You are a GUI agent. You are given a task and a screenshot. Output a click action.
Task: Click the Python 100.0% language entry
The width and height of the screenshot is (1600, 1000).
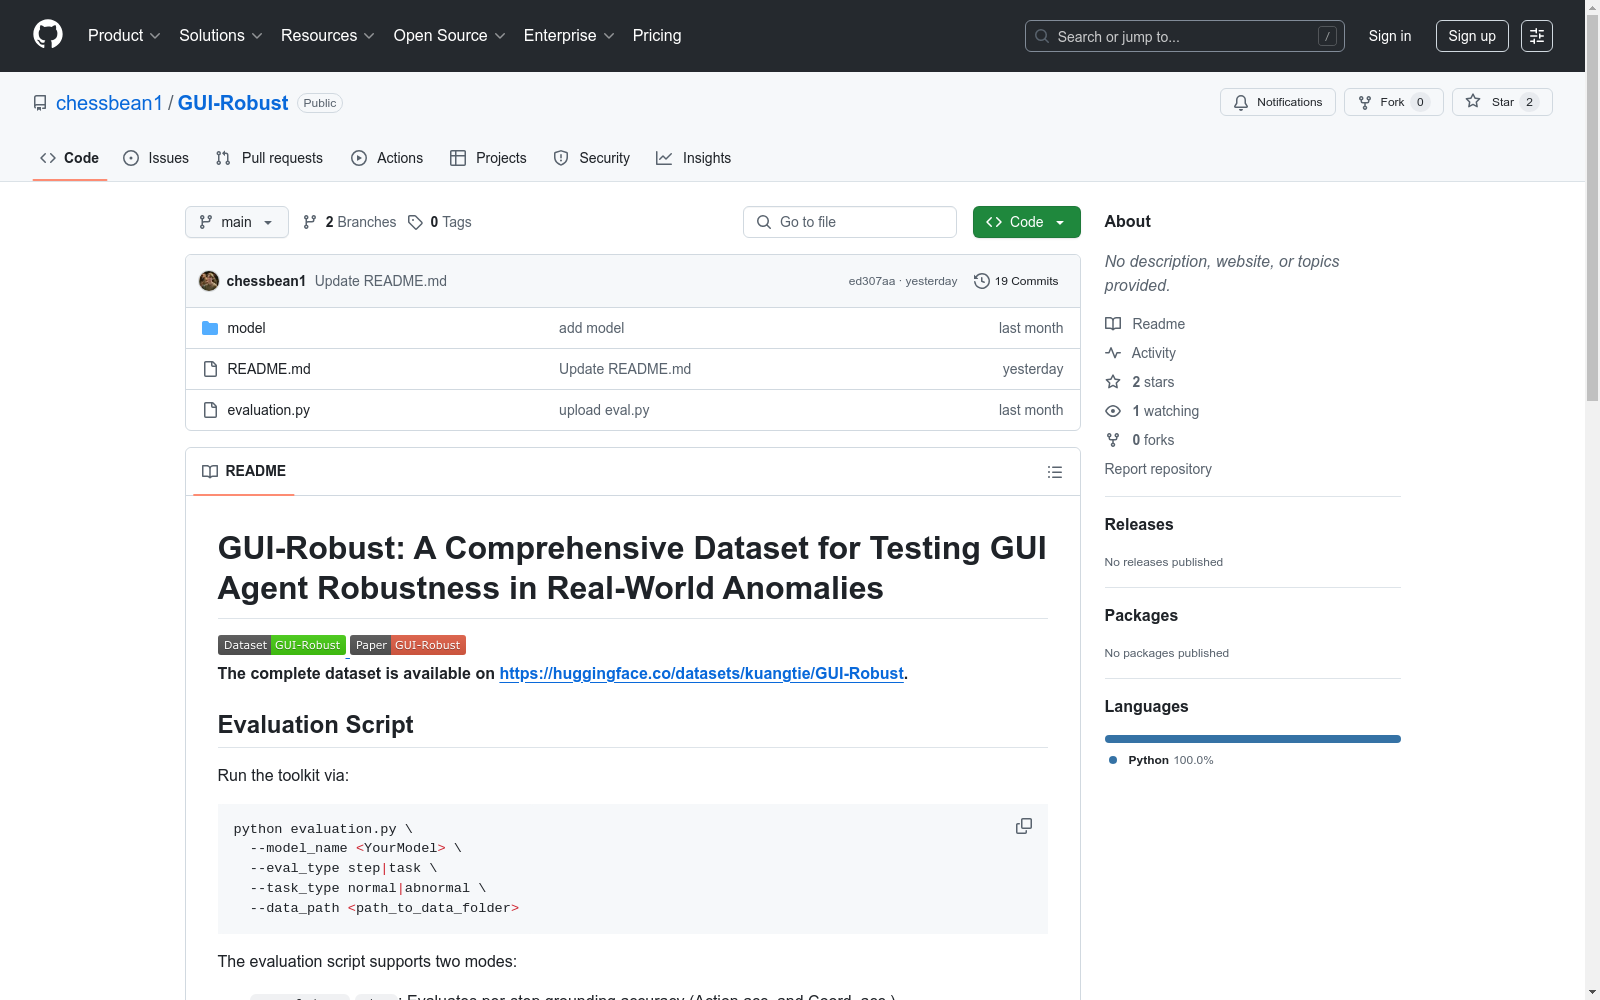tap(1161, 760)
